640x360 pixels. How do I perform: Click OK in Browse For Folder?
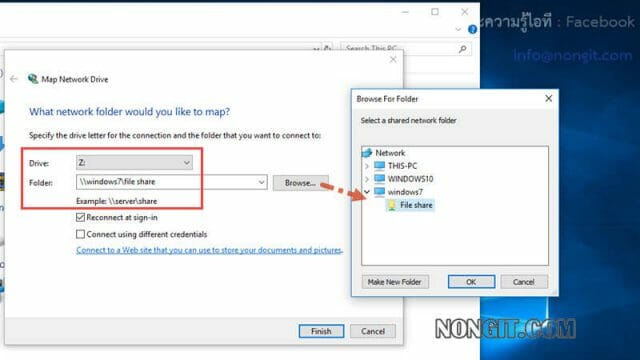(471, 282)
